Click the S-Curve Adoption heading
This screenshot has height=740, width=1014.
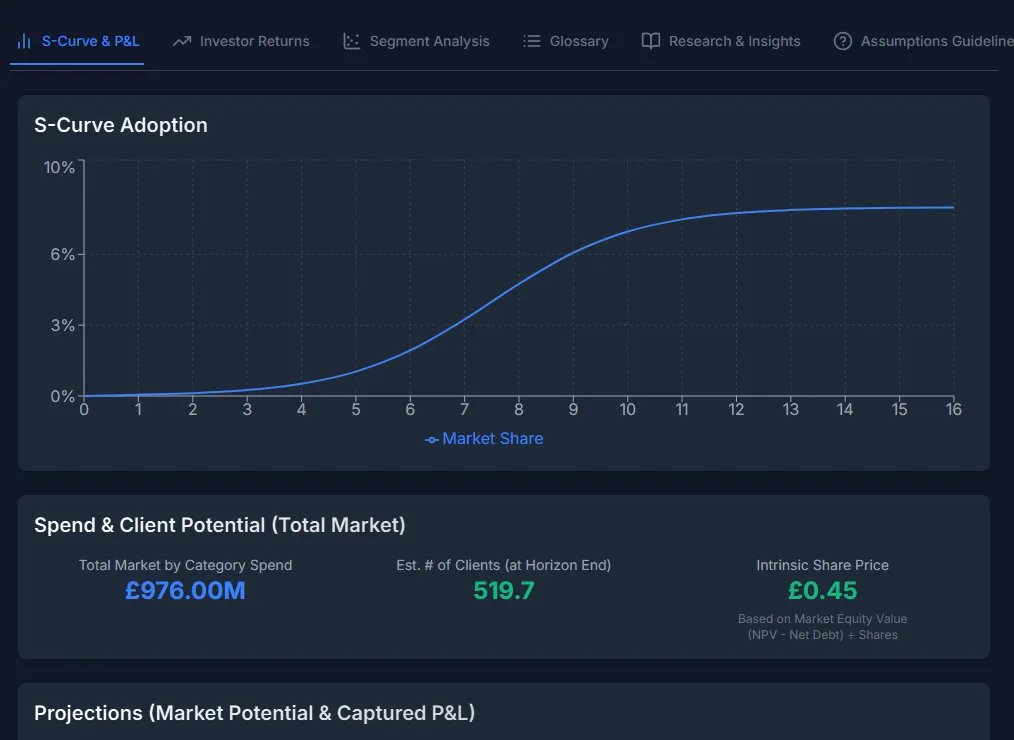coord(121,125)
